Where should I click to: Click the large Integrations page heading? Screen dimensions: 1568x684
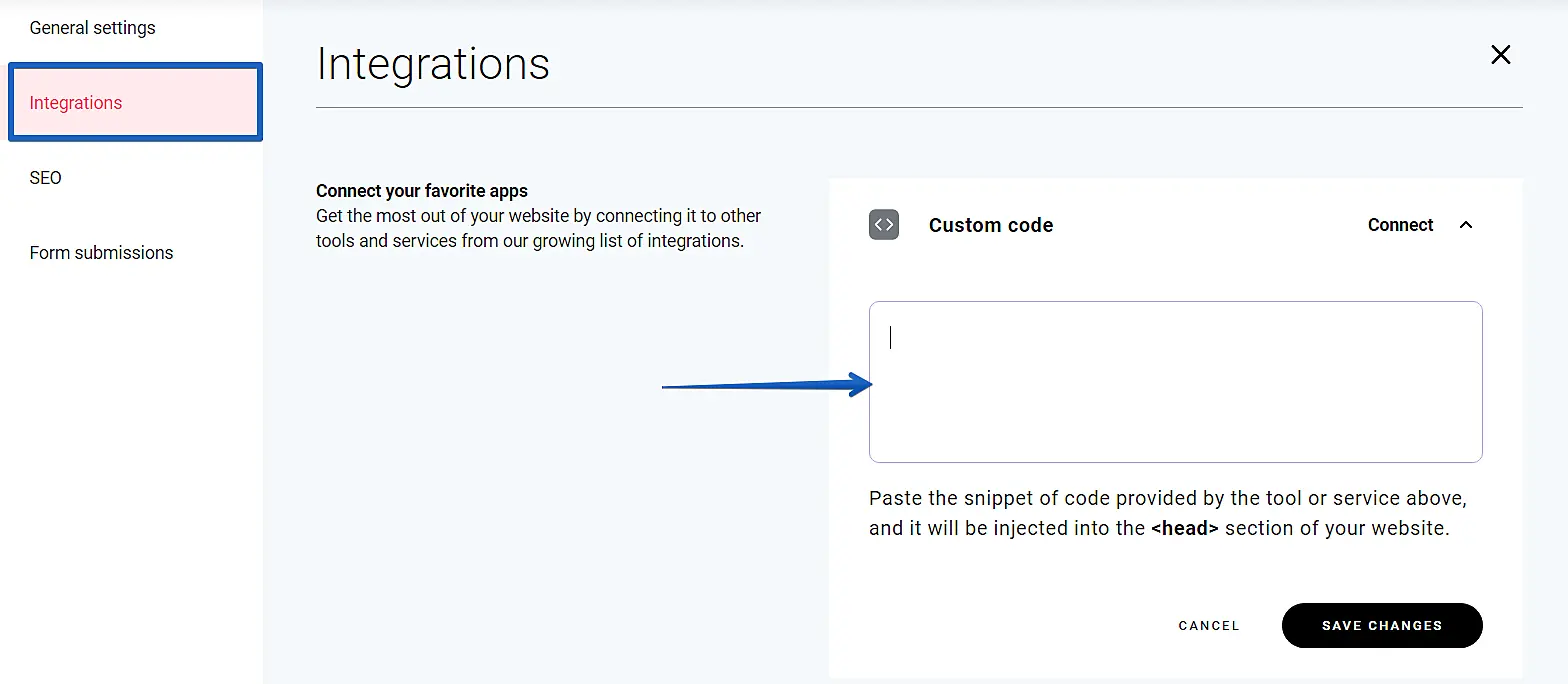tap(433, 63)
